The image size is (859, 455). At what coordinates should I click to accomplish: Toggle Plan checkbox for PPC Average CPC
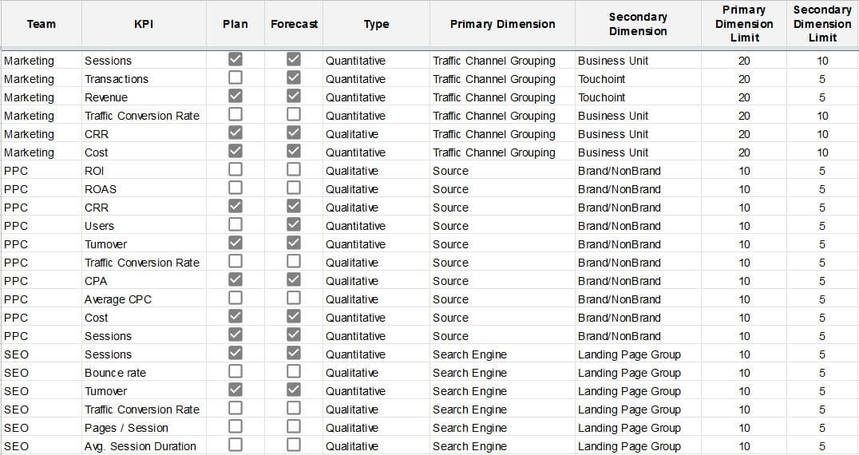(236, 298)
